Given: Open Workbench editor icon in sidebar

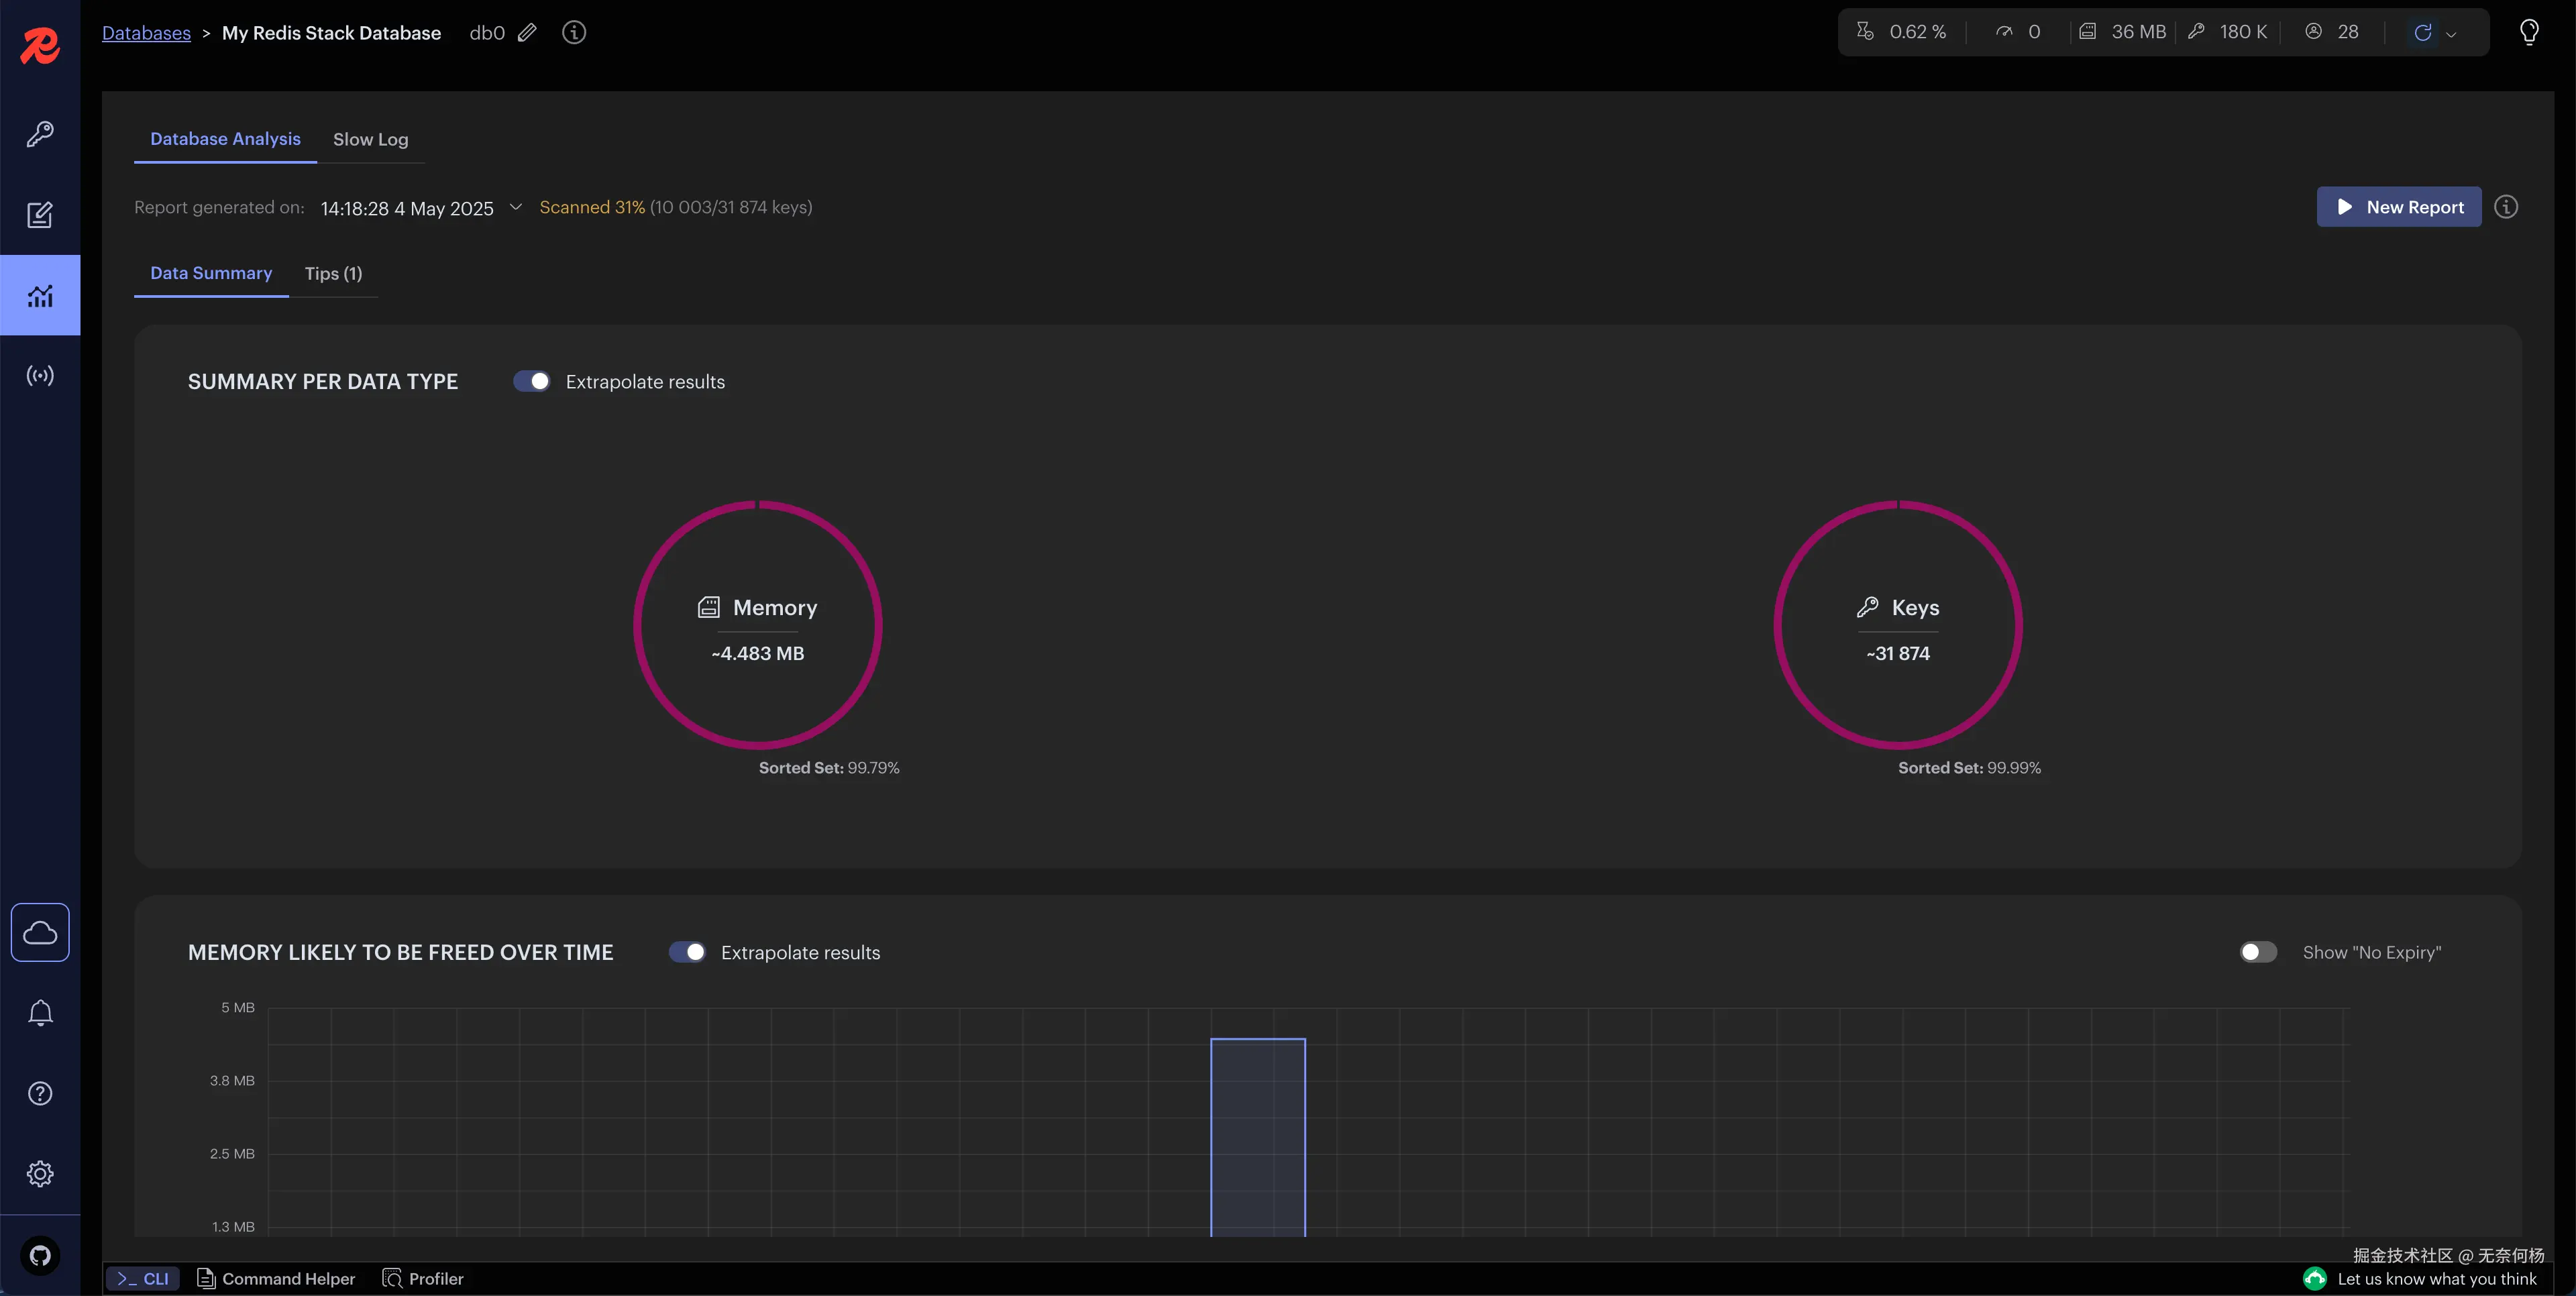Looking at the screenshot, I should 40,215.
